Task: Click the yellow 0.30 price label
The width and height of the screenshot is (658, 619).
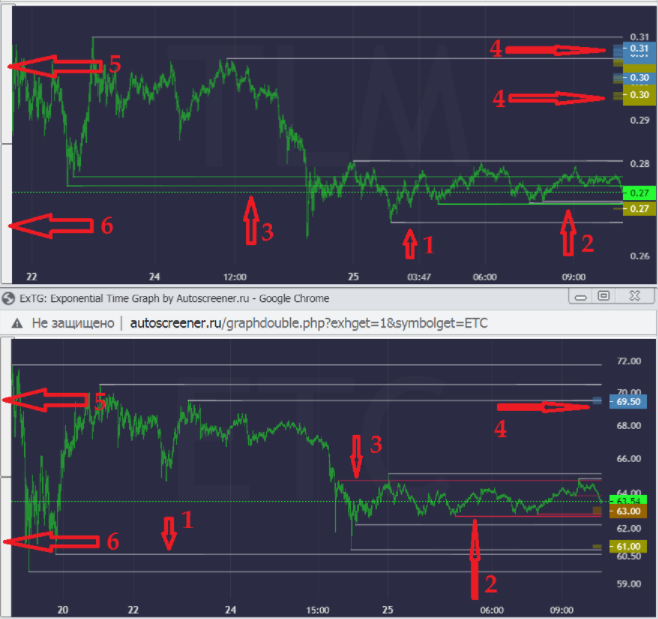Action: click(x=639, y=95)
